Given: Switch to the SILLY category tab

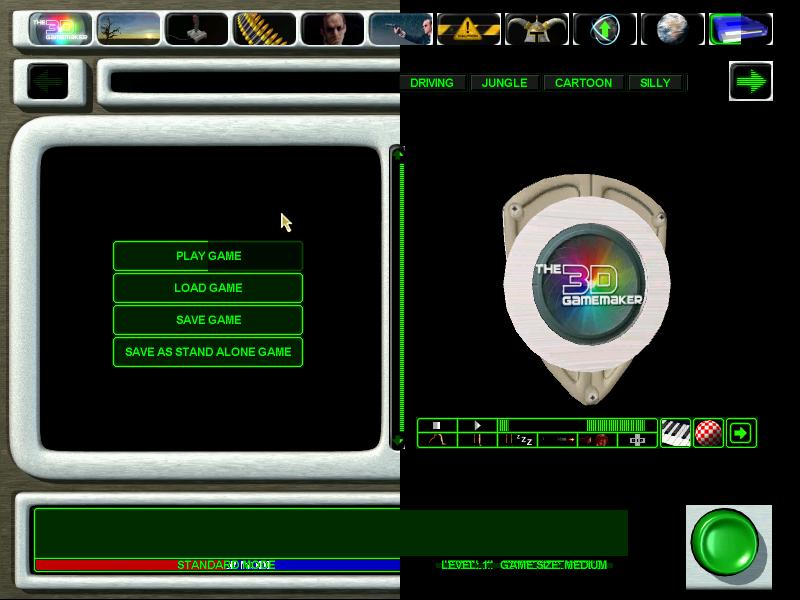Looking at the screenshot, I should pyautogui.click(x=655, y=83).
